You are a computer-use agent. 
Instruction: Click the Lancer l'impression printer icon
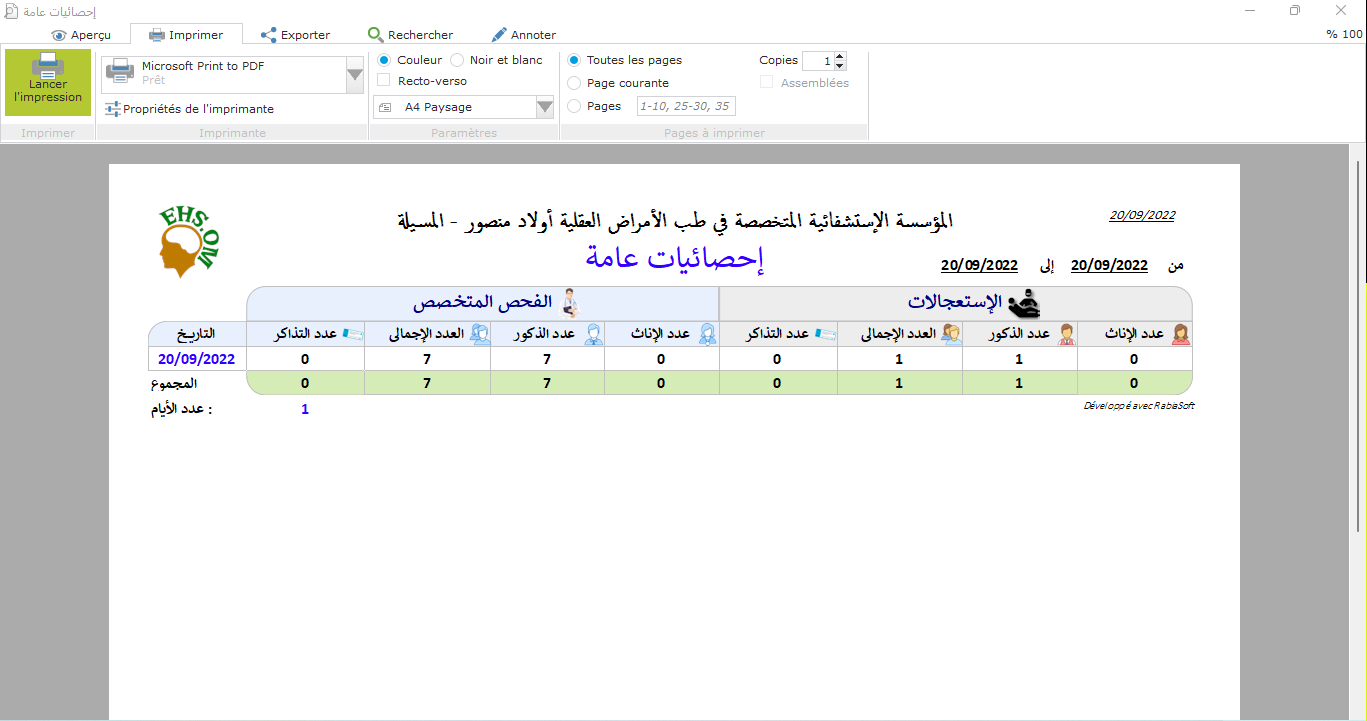(47, 67)
